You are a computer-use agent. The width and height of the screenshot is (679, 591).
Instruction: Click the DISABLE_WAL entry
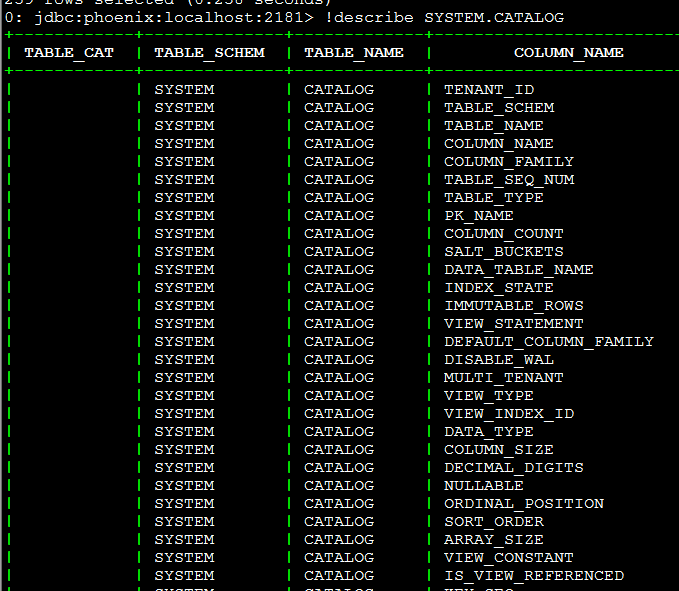499,360
